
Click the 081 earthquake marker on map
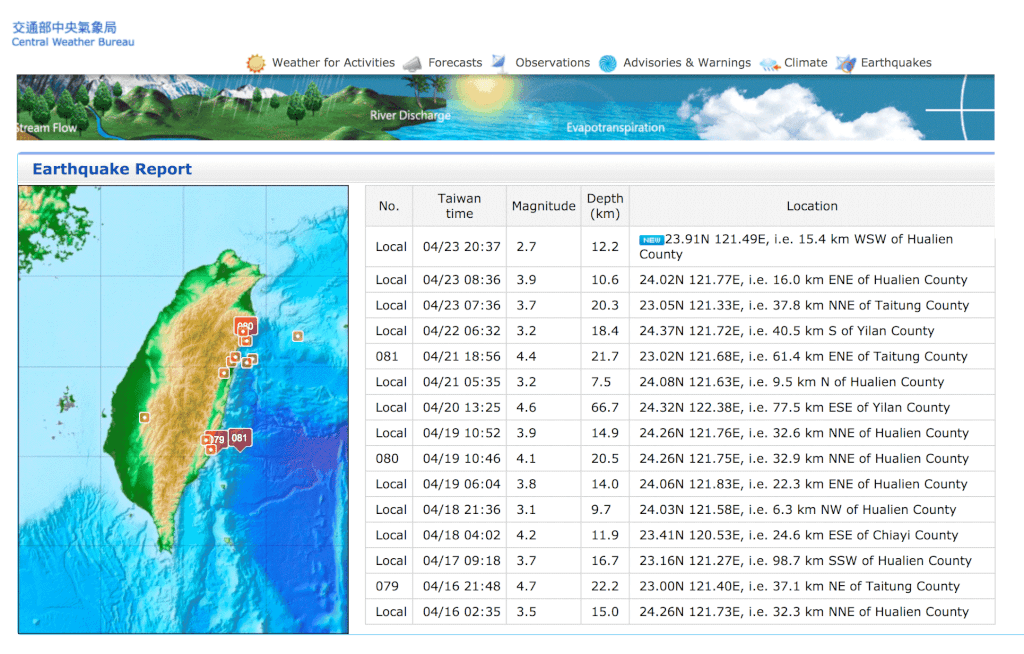click(x=239, y=438)
